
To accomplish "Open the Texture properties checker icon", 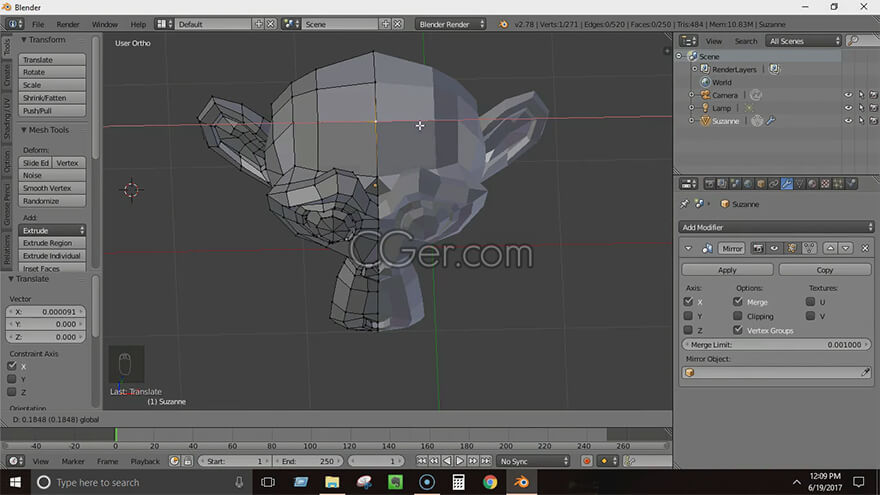I will (825, 184).
